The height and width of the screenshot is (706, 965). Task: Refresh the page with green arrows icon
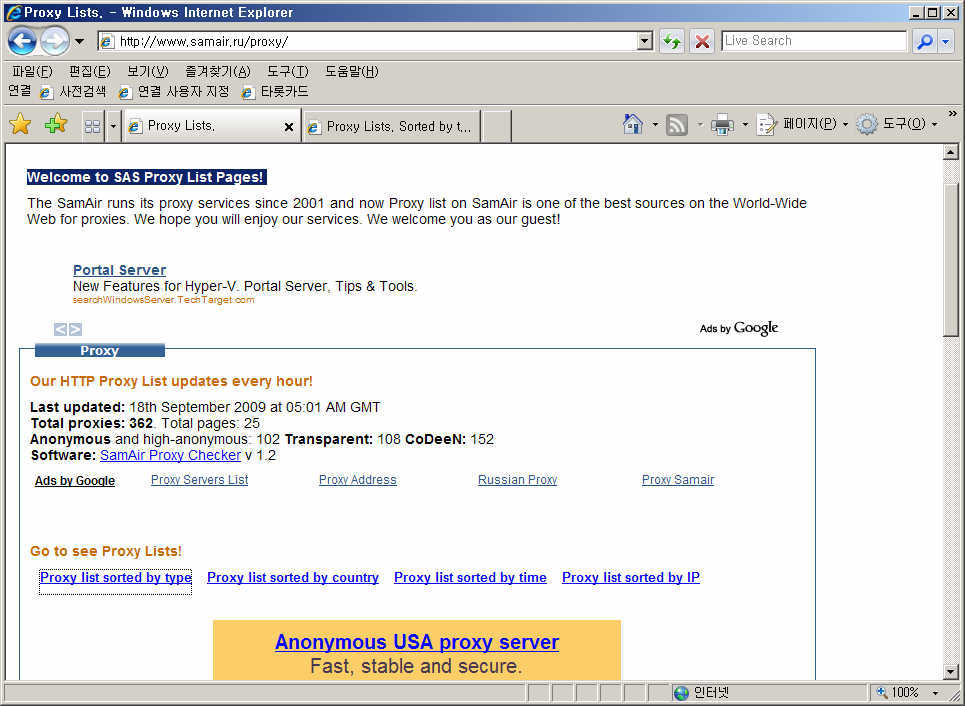tap(671, 41)
